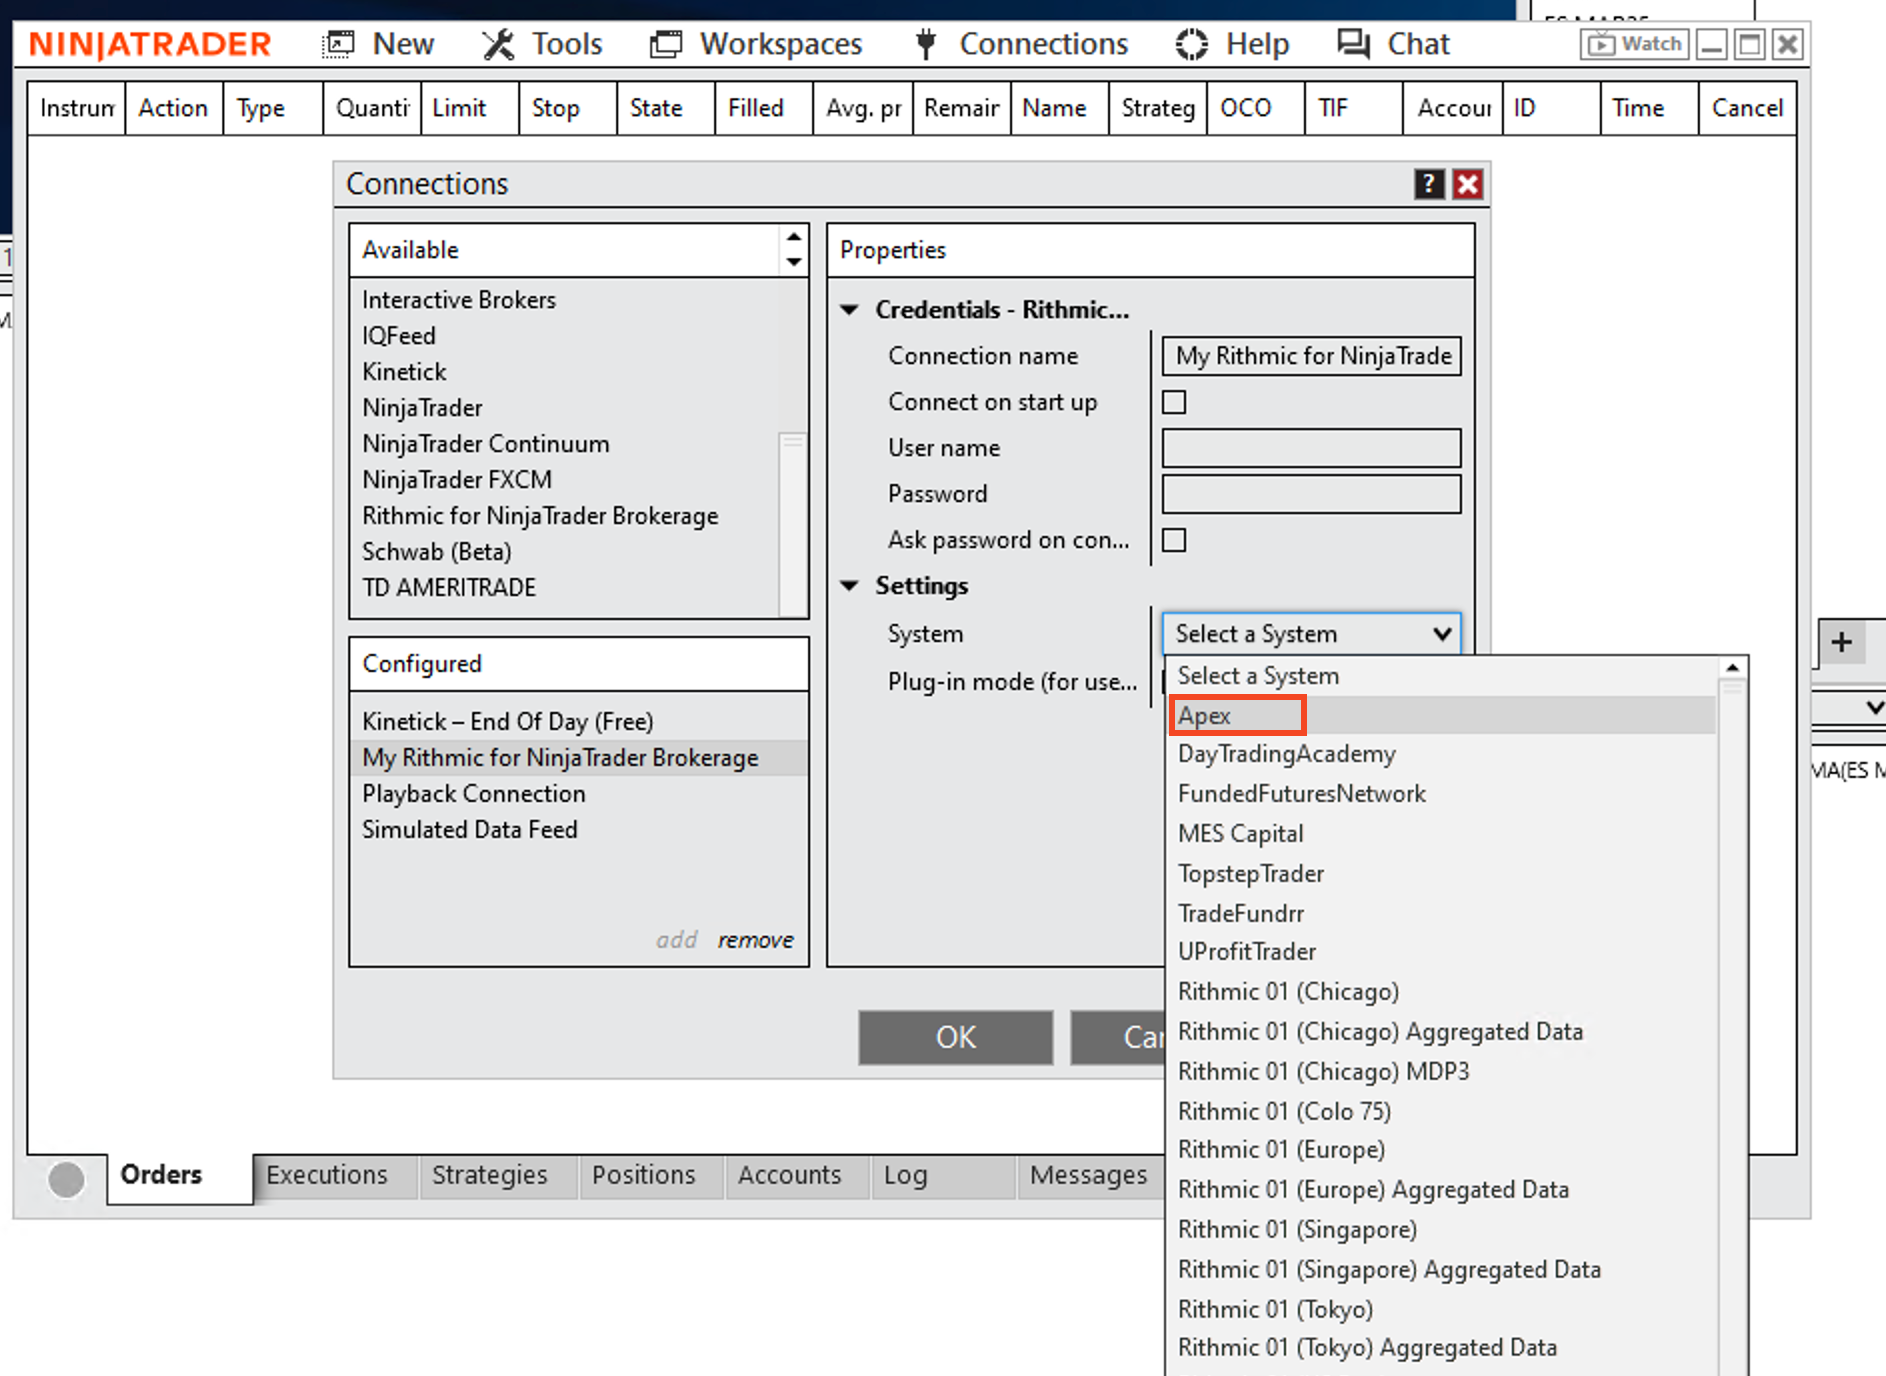Click the Connections plug icon
1886x1376 pixels.
tap(926, 44)
